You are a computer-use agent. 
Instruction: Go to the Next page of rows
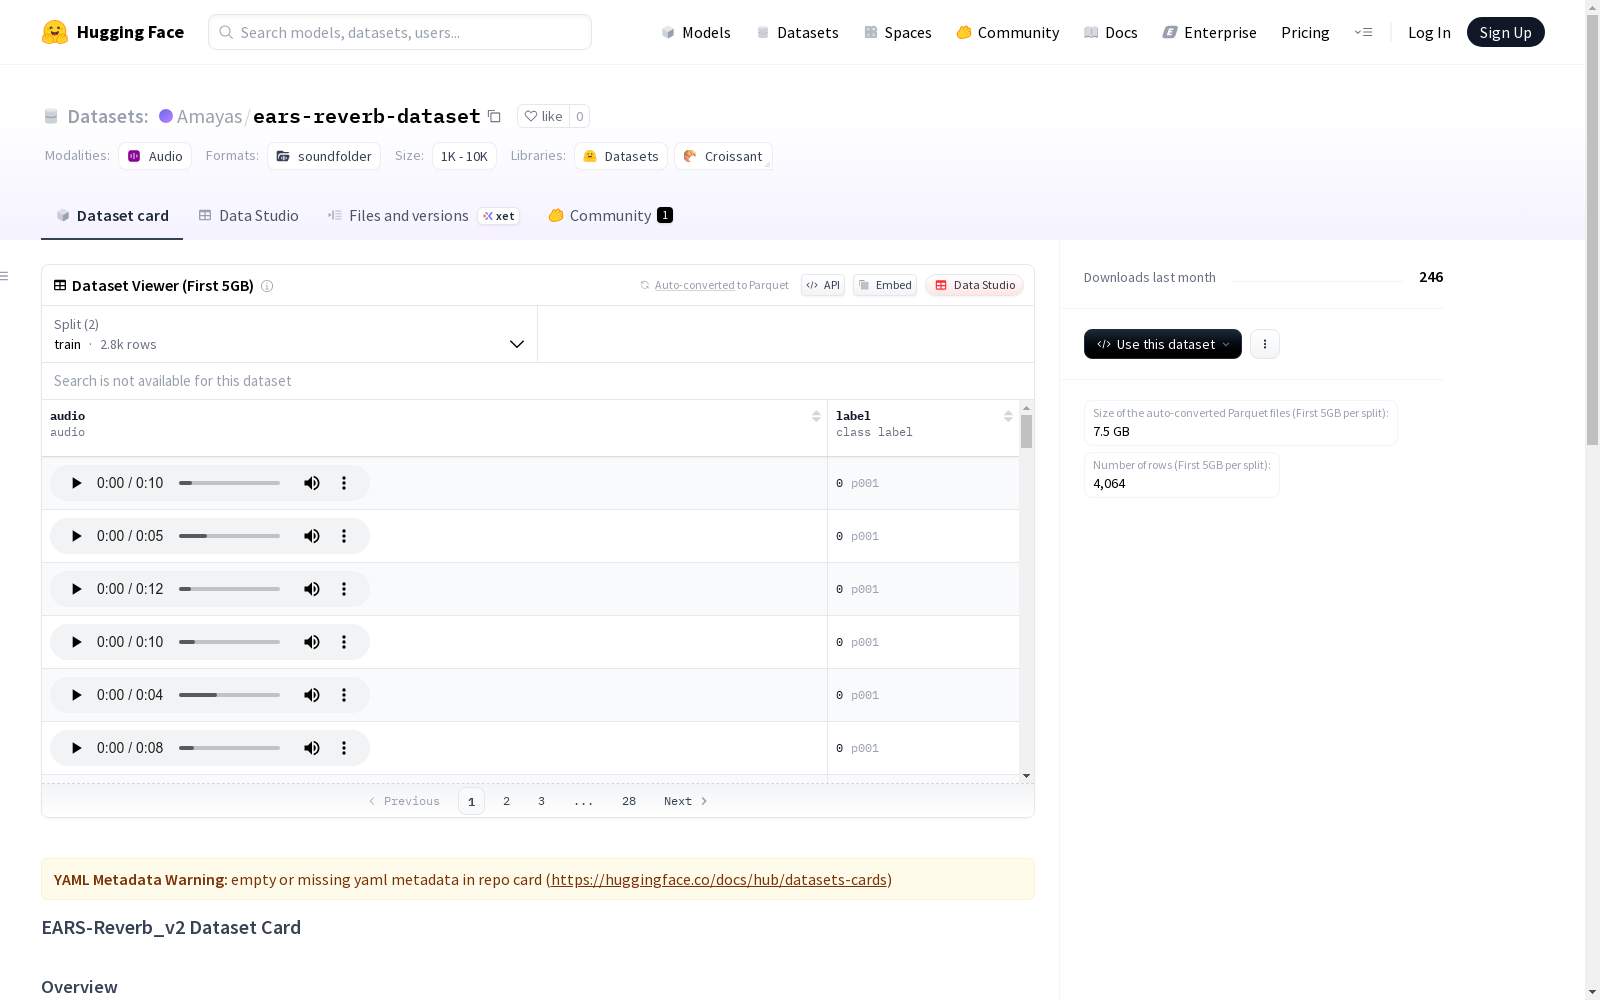685,801
